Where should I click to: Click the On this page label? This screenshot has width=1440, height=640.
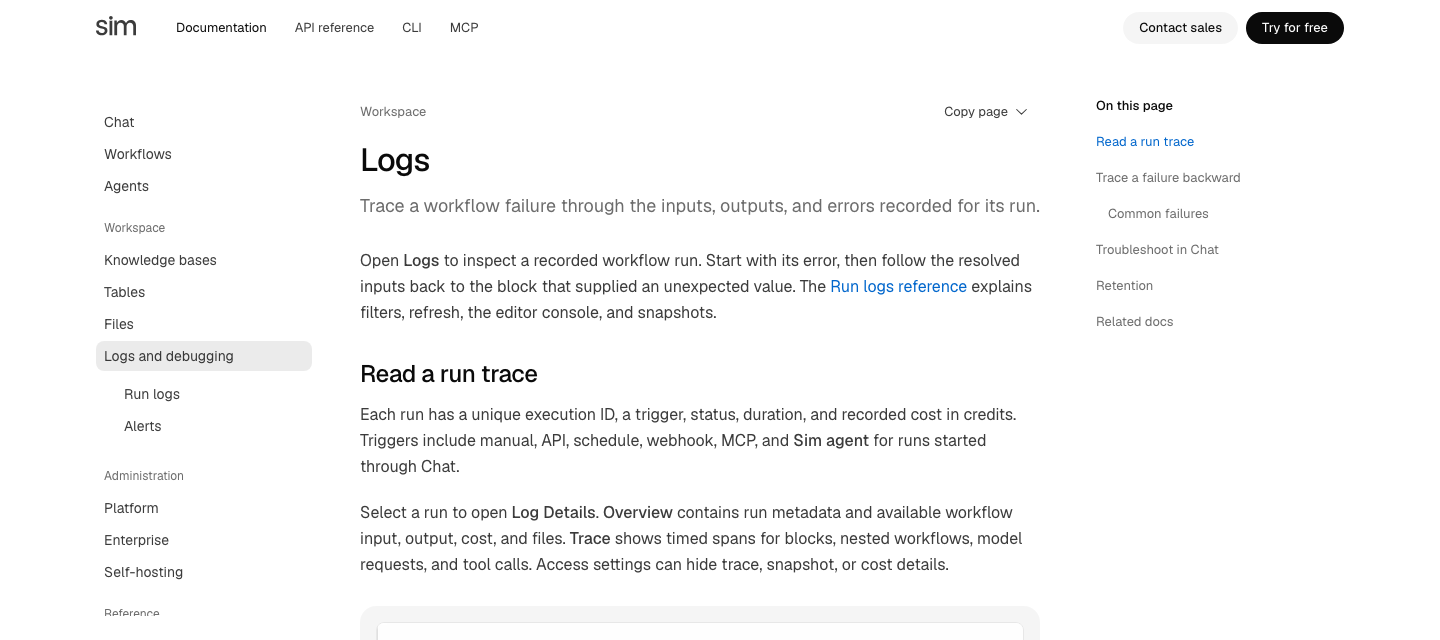coord(1134,106)
